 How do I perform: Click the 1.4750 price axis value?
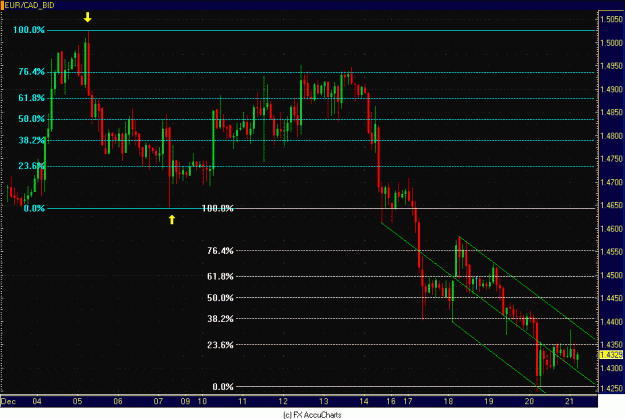tap(611, 159)
